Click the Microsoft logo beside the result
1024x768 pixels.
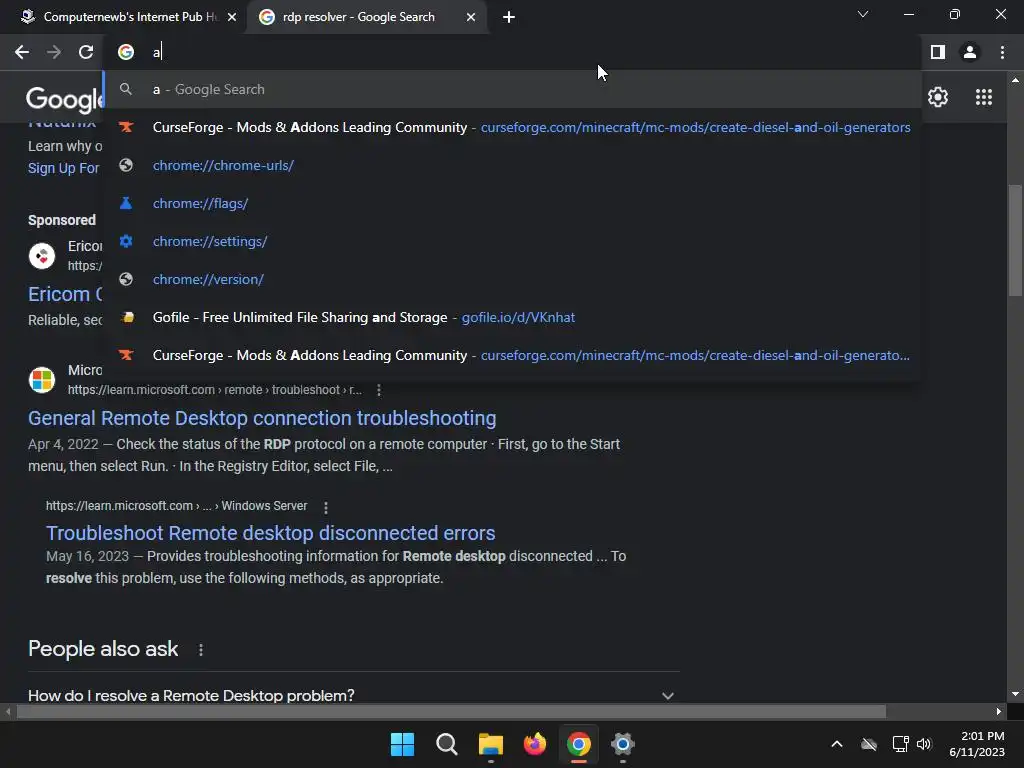[x=42, y=379]
